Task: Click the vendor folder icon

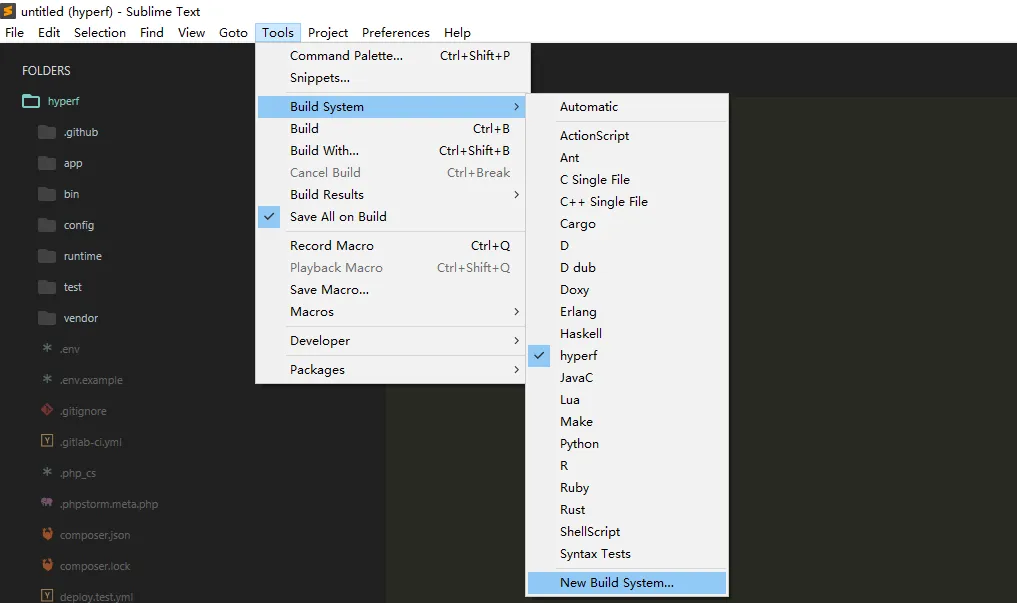Action: click(47, 318)
